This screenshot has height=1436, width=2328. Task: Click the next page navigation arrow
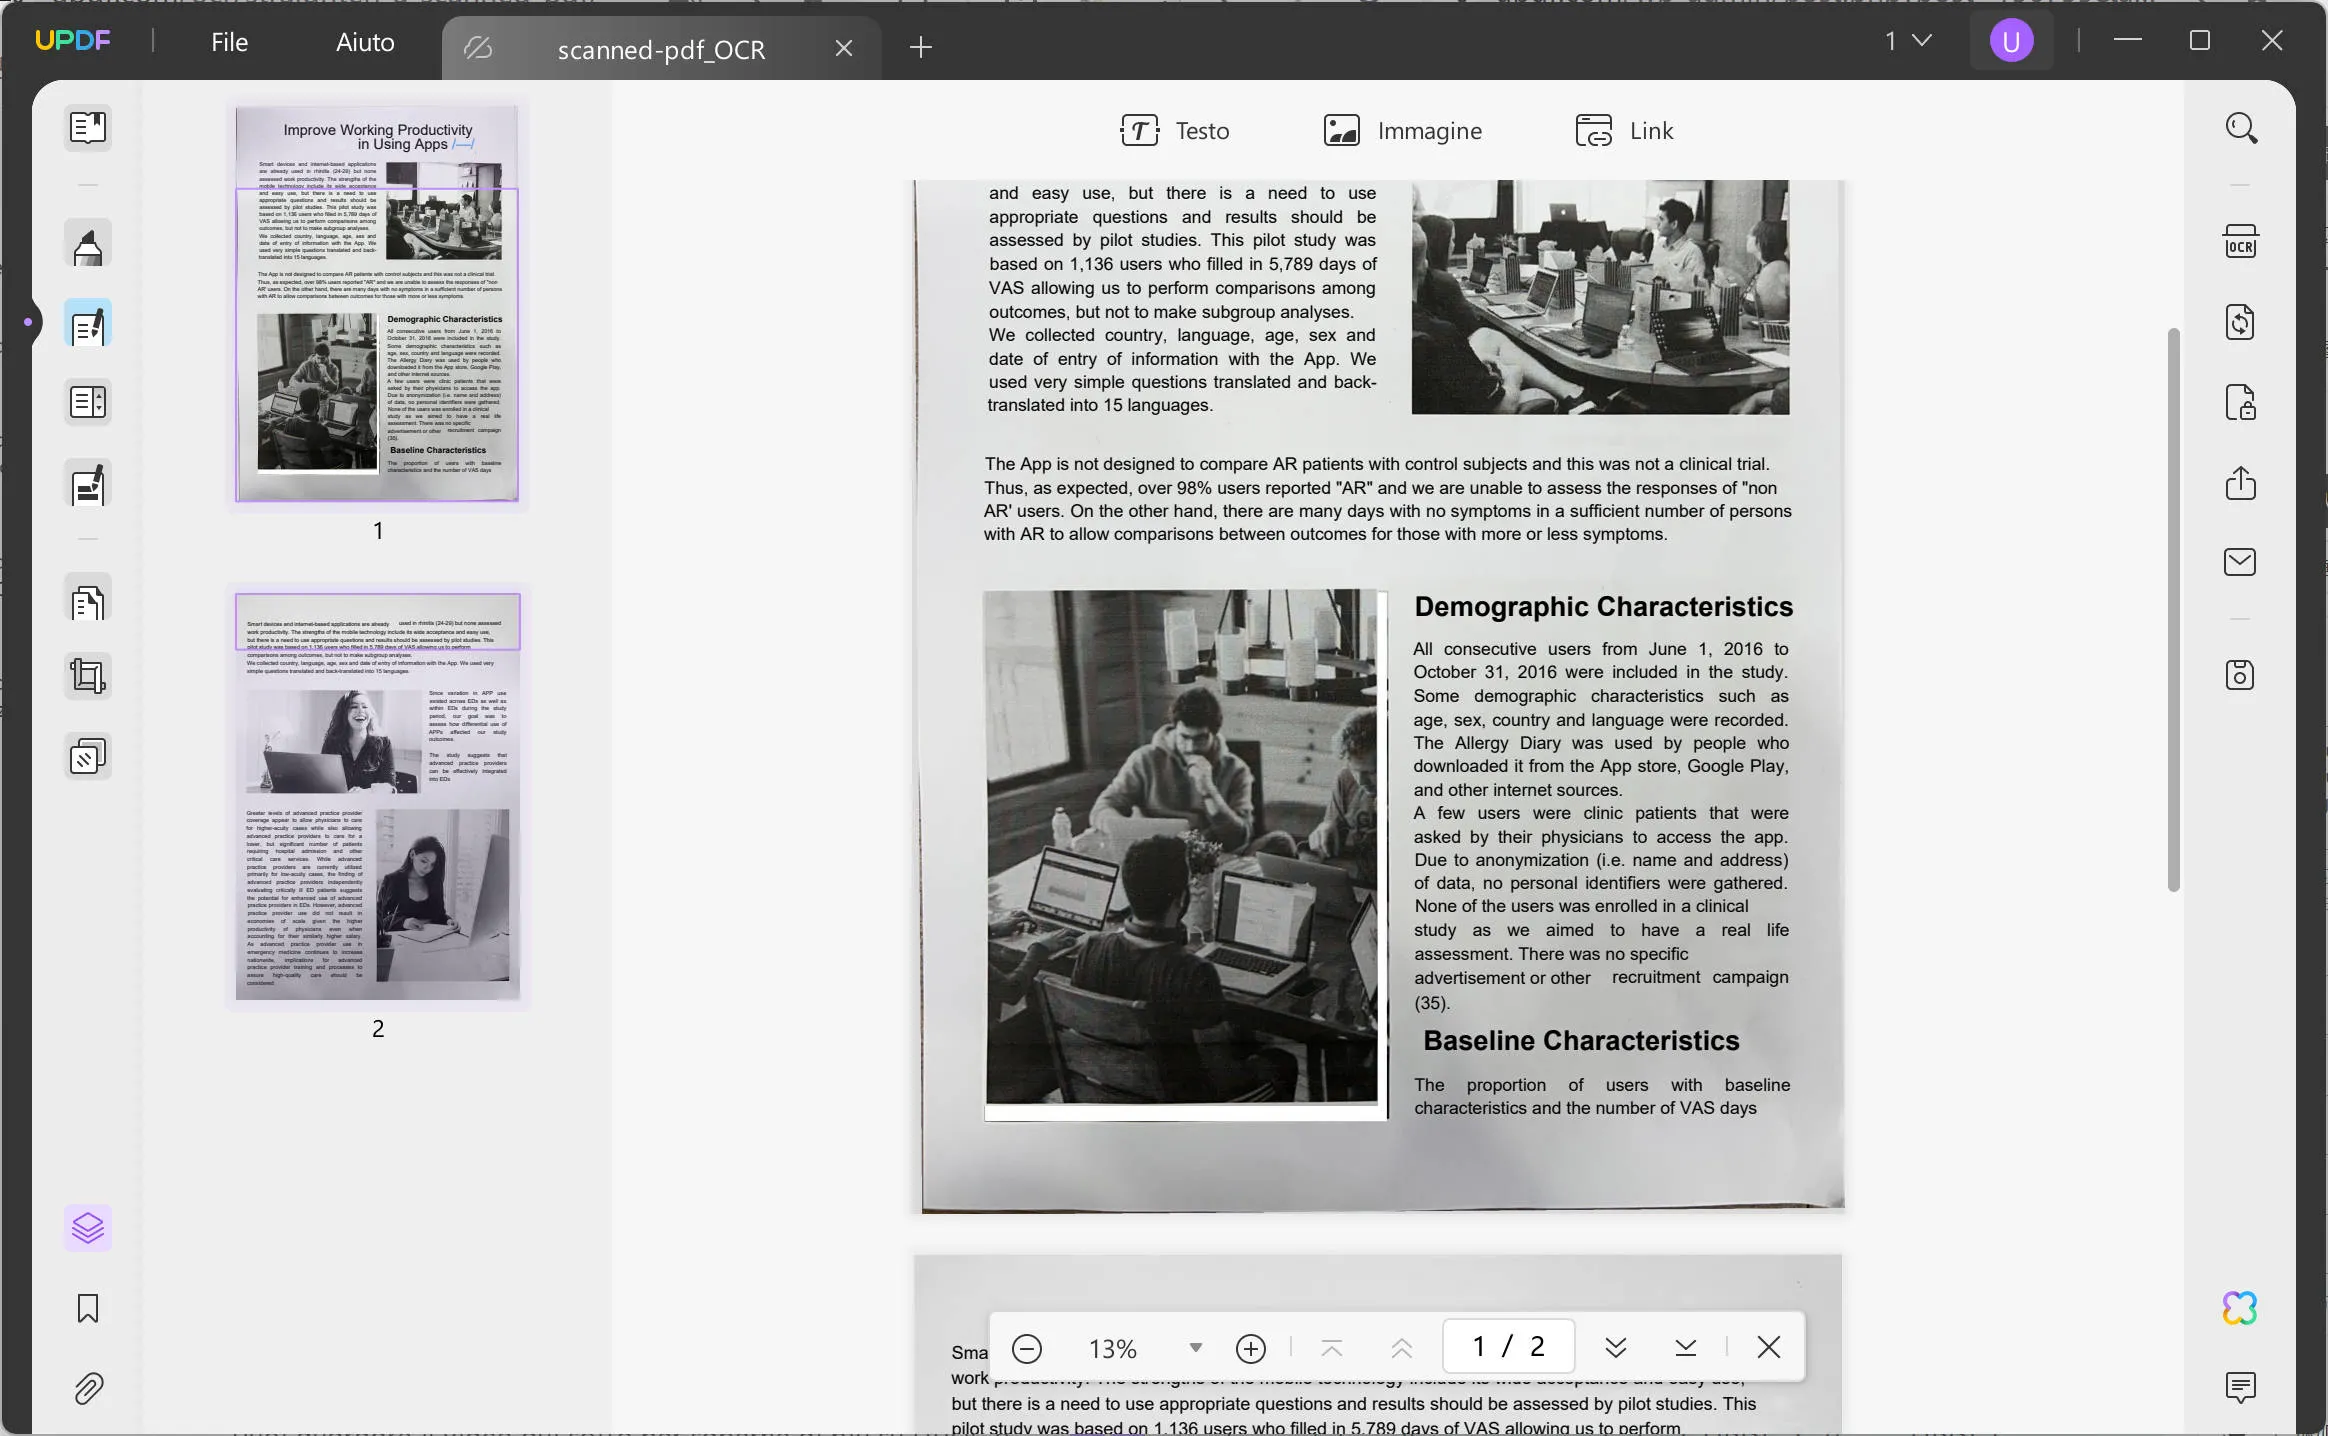[1615, 1346]
